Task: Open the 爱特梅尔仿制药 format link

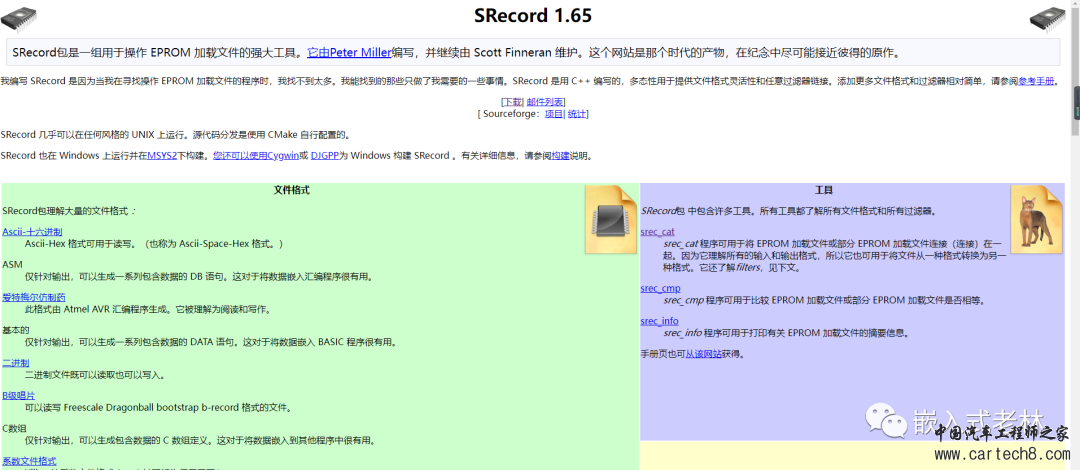Action: pos(34,297)
